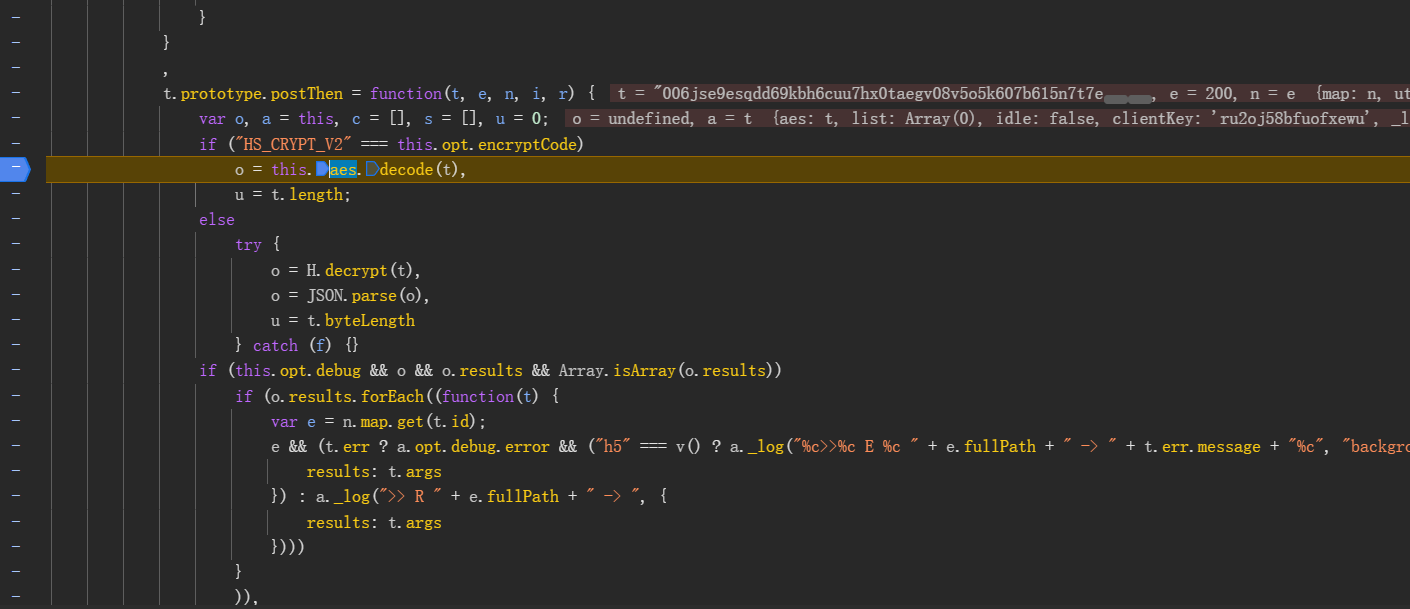Click the gutter dash beside "var e = n.map.get(t.id);"
1410x609 pixels.
[x=16, y=421]
